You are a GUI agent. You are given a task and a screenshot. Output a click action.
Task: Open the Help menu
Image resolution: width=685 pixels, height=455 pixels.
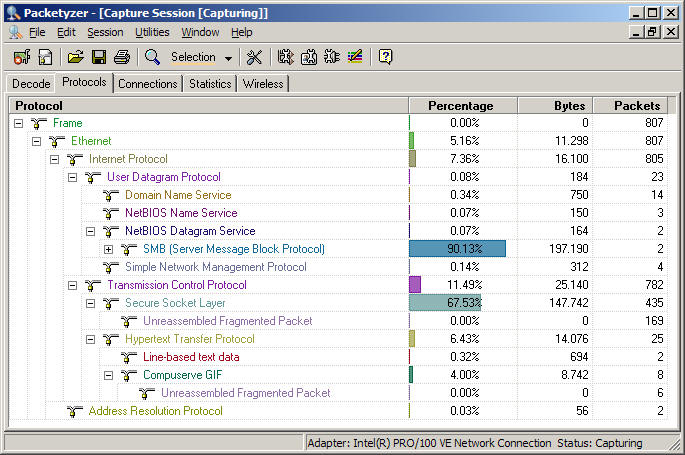[x=242, y=32]
